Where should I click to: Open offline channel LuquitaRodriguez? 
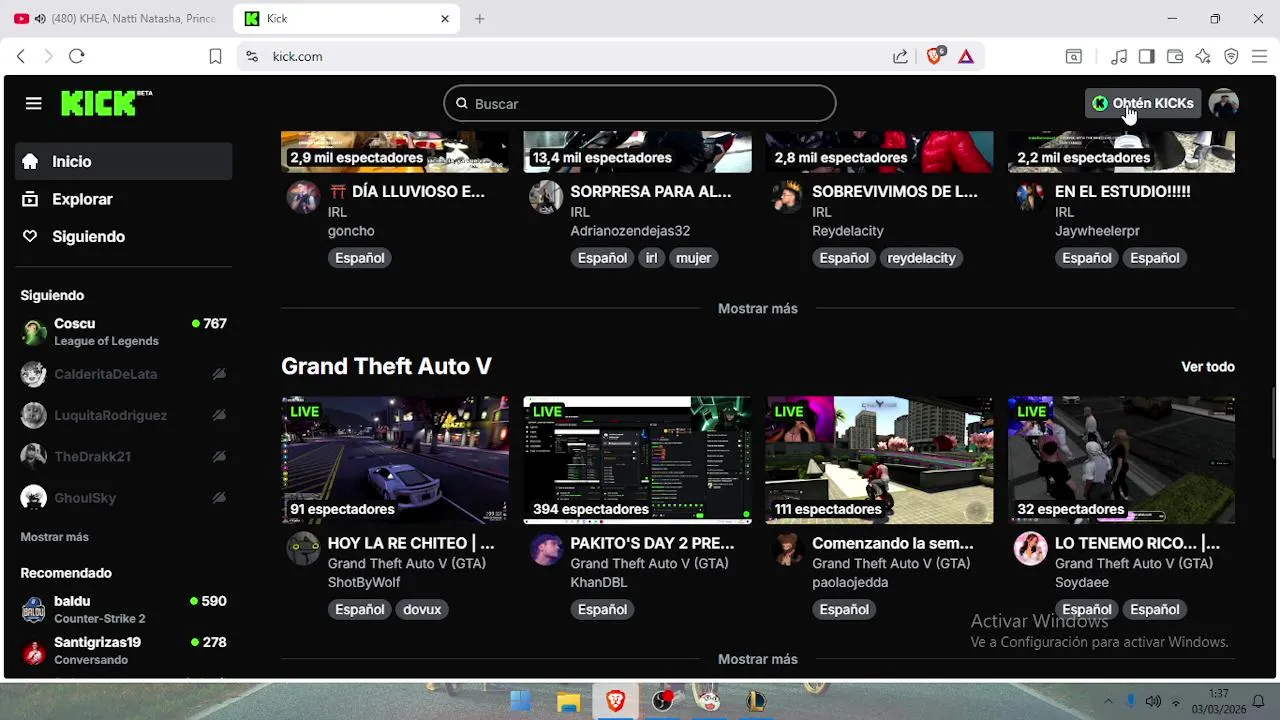[x=123, y=415]
